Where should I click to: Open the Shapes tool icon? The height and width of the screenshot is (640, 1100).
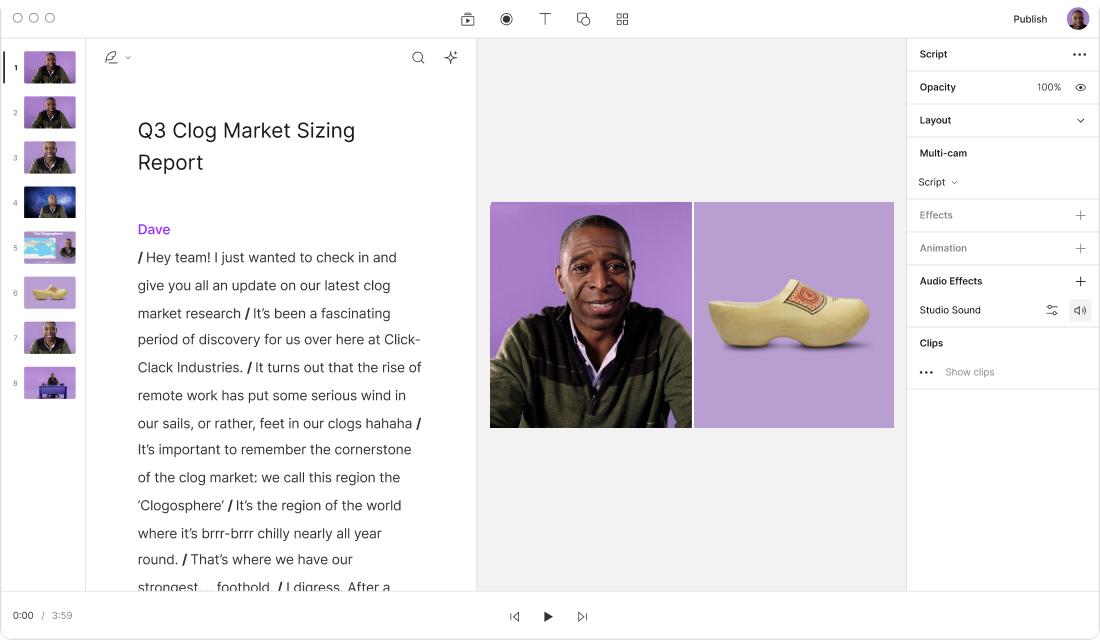click(583, 19)
